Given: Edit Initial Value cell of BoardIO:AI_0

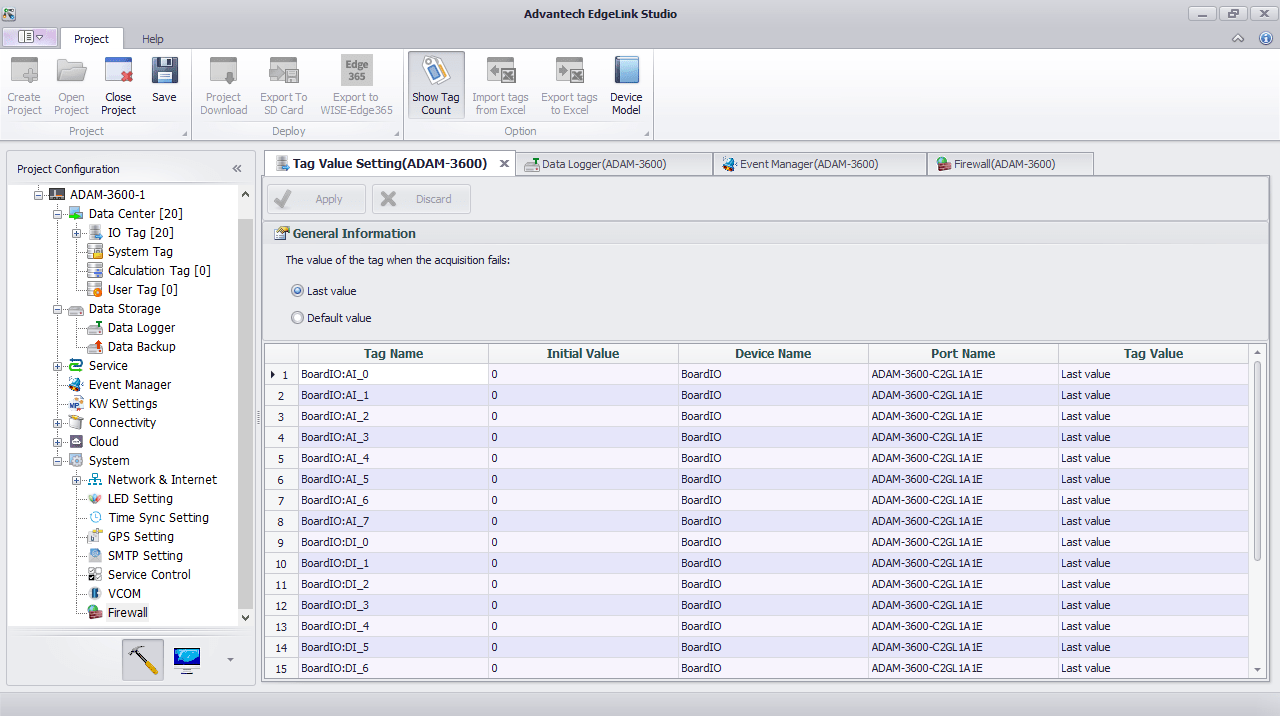Looking at the screenshot, I should (583, 374).
